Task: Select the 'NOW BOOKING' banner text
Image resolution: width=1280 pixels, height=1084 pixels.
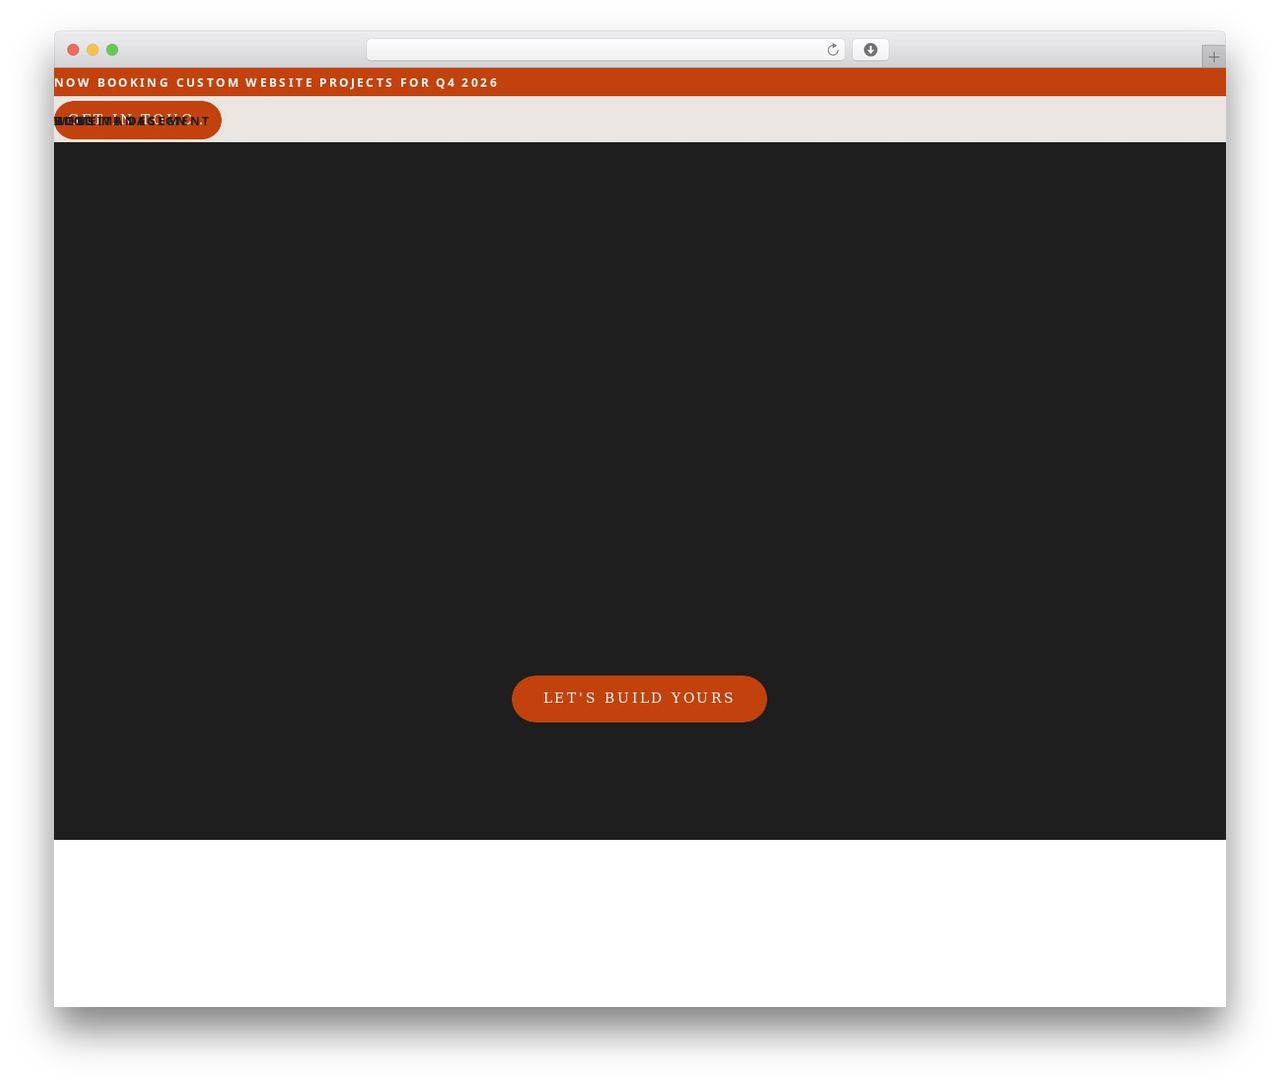Action: point(112,83)
